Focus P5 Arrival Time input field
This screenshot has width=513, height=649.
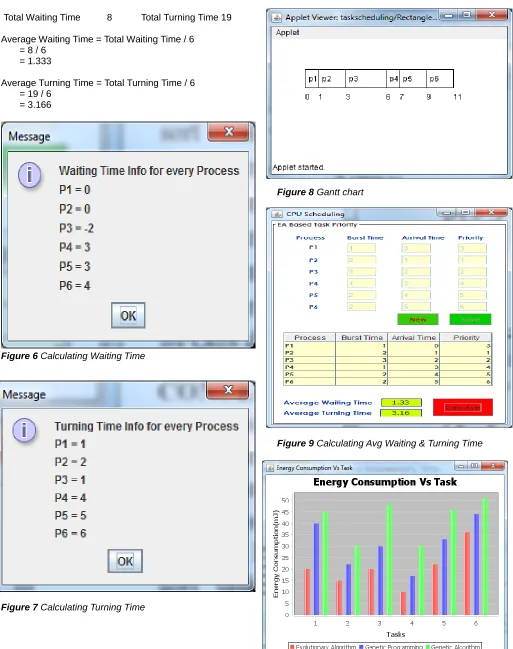[416, 295]
